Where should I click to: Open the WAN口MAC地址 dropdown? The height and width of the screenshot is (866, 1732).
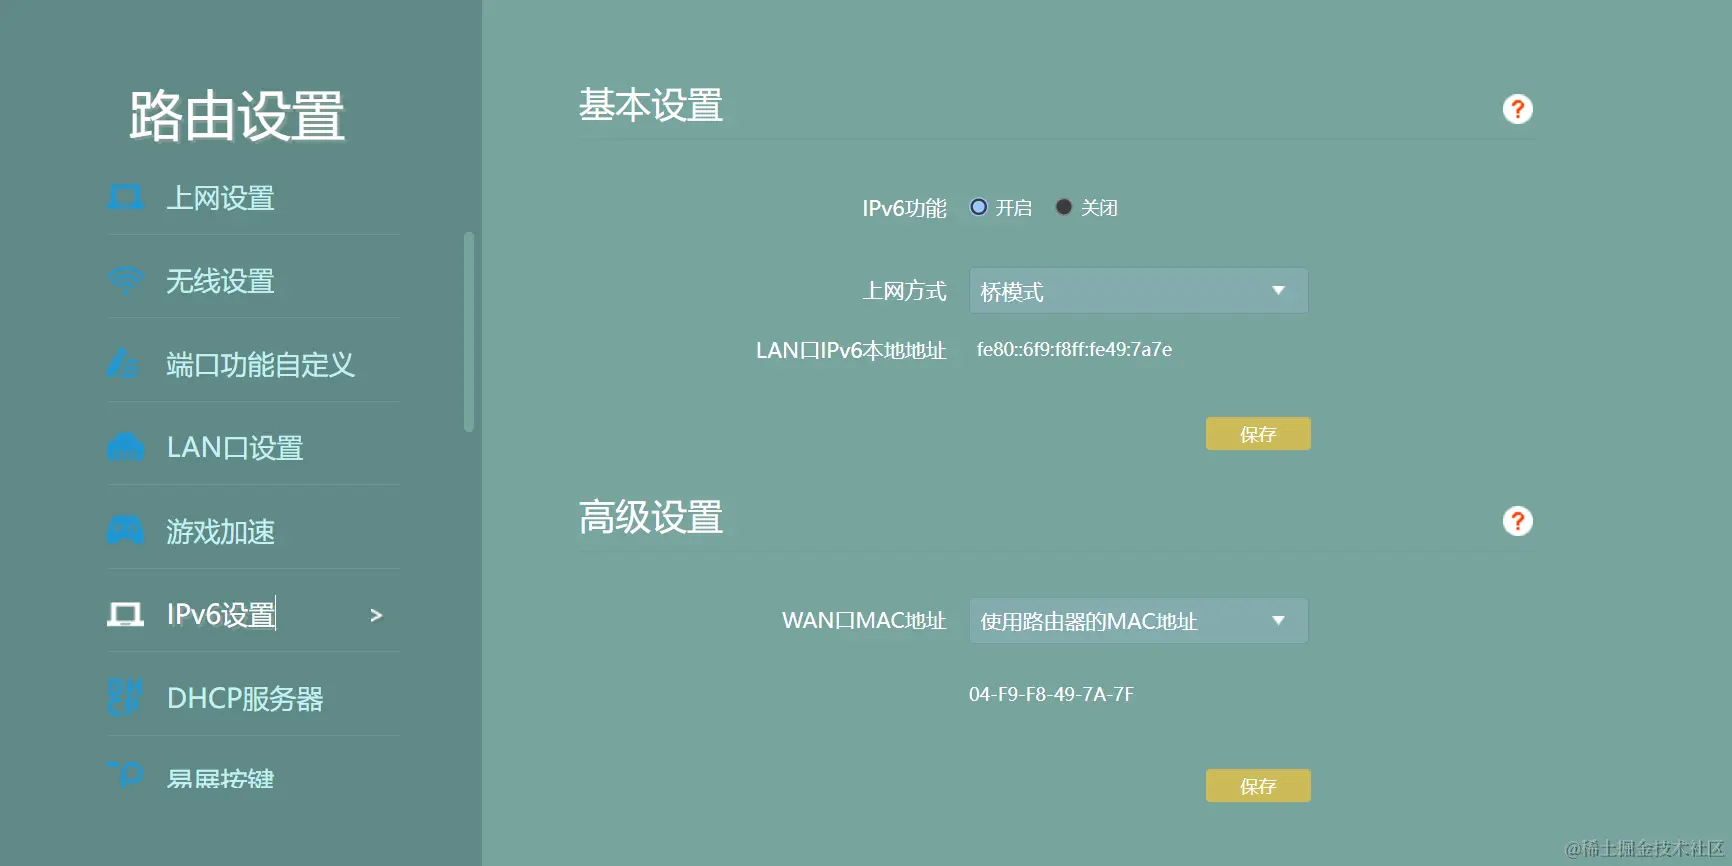1139,621
